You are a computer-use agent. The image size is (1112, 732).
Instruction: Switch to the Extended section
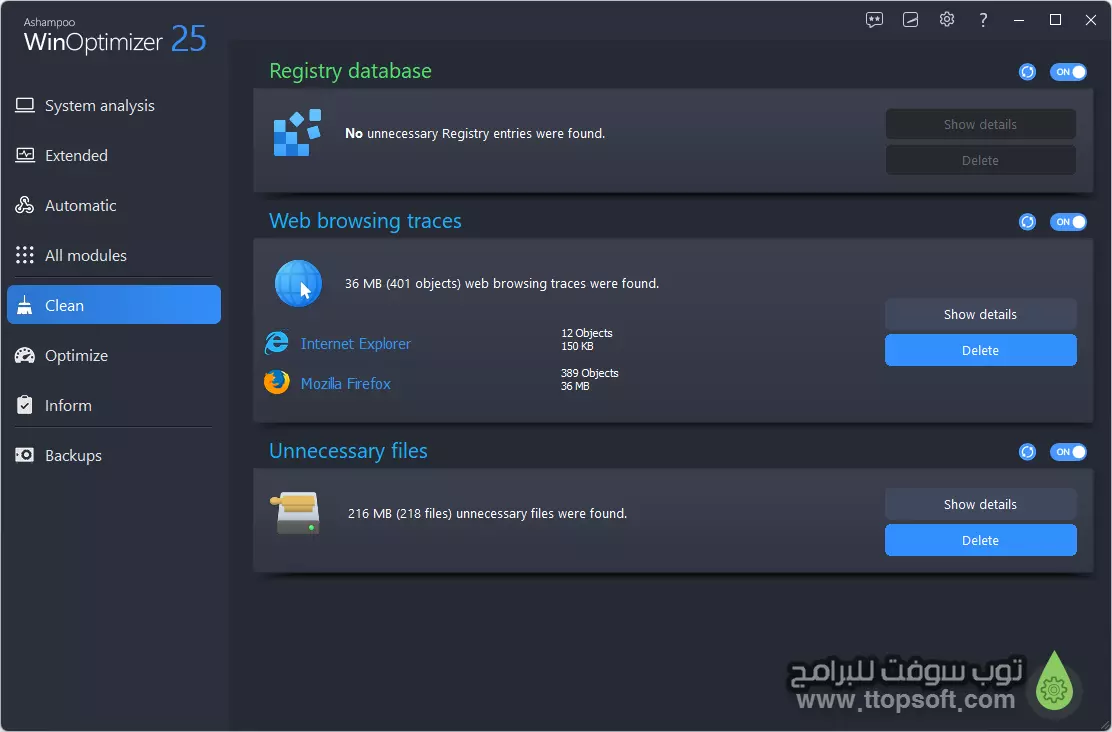pos(113,155)
